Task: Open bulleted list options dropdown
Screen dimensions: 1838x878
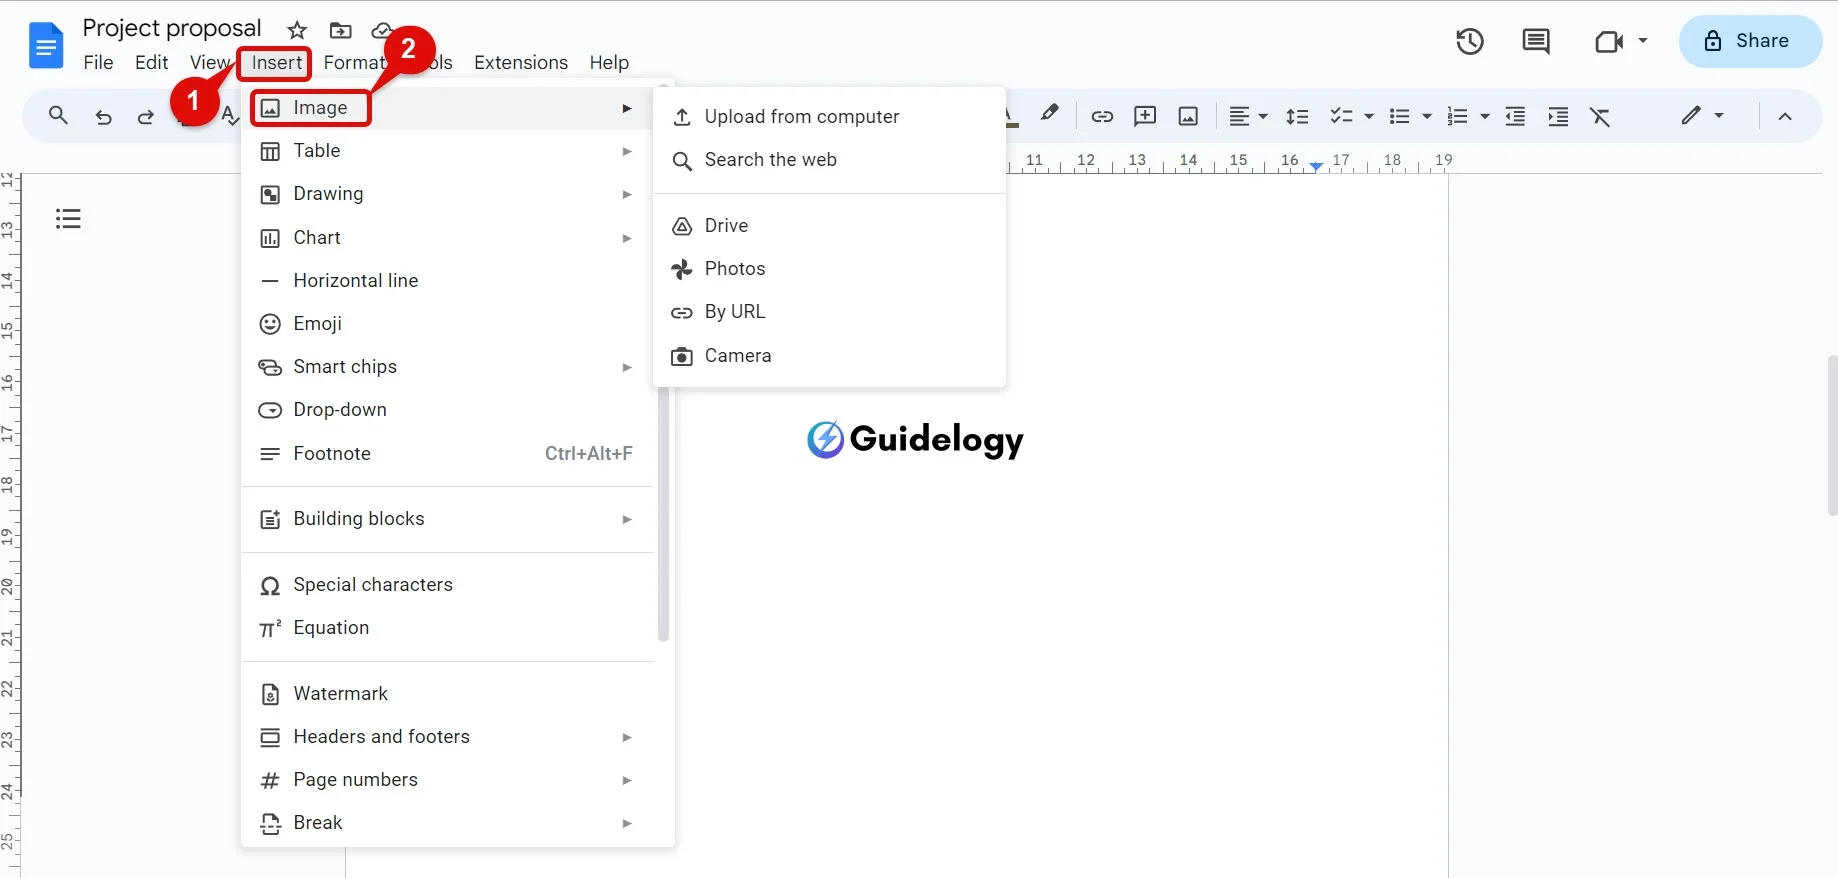Action: [1427, 117]
